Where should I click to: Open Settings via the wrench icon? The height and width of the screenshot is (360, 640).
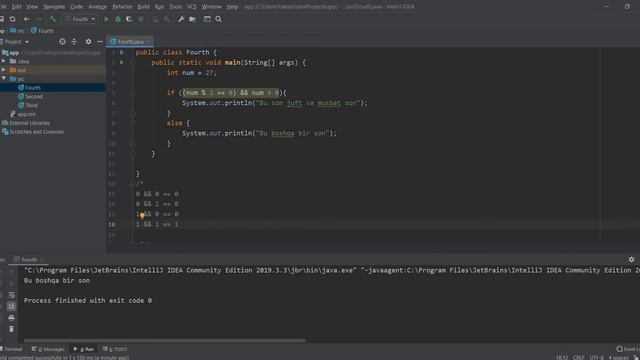[181, 19]
